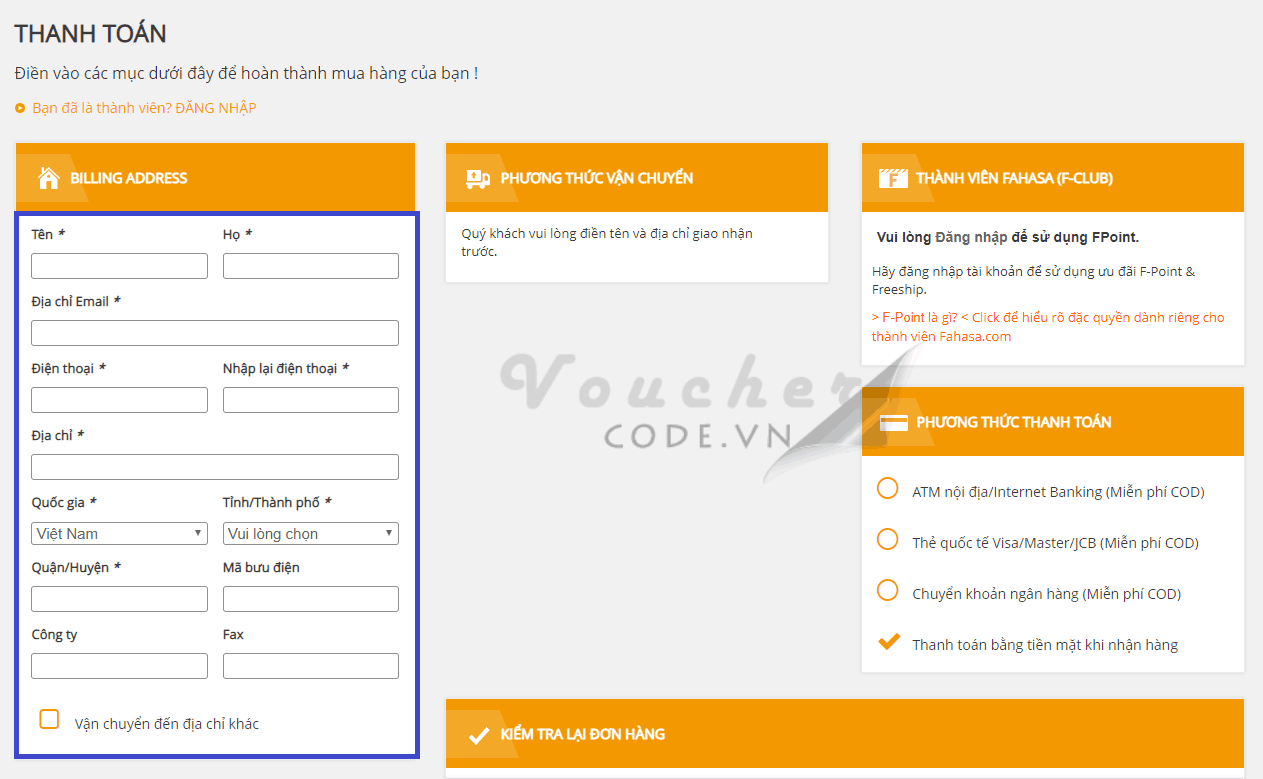Focus the Tên input field
This screenshot has width=1263, height=779.
(119, 266)
